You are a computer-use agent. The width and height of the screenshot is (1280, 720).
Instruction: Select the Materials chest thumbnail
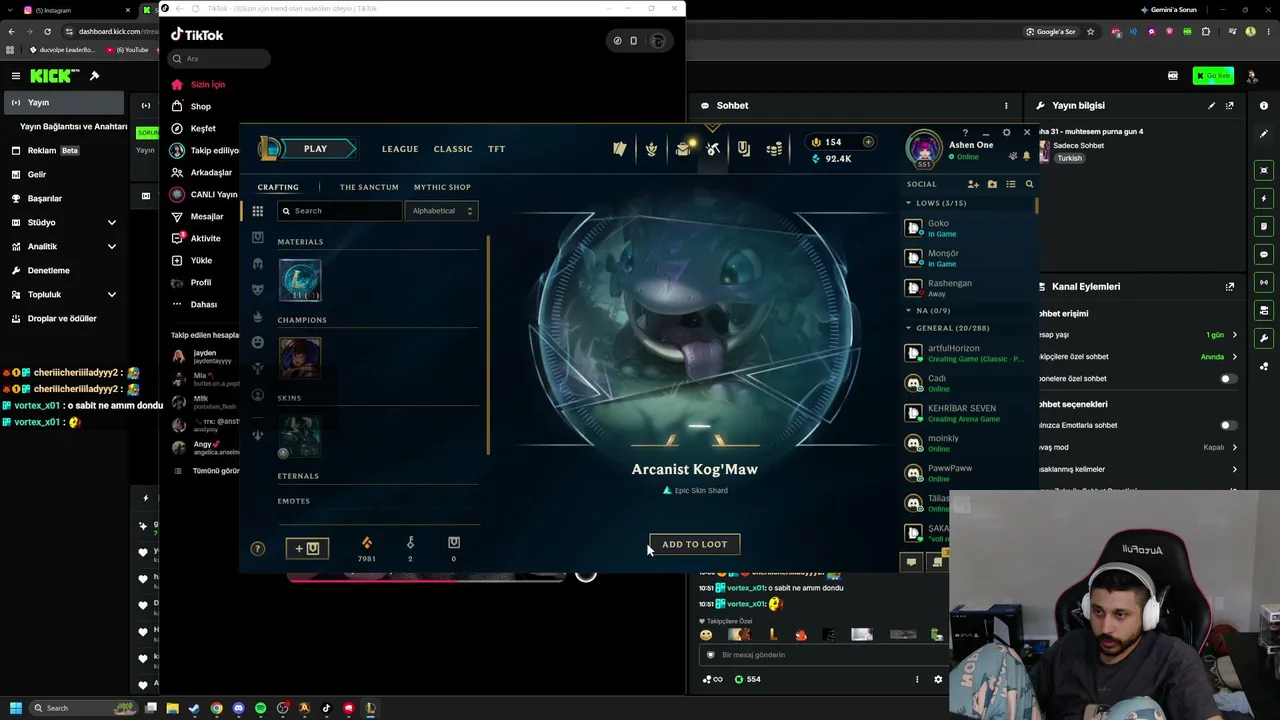pyautogui.click(x=300, y=280)
